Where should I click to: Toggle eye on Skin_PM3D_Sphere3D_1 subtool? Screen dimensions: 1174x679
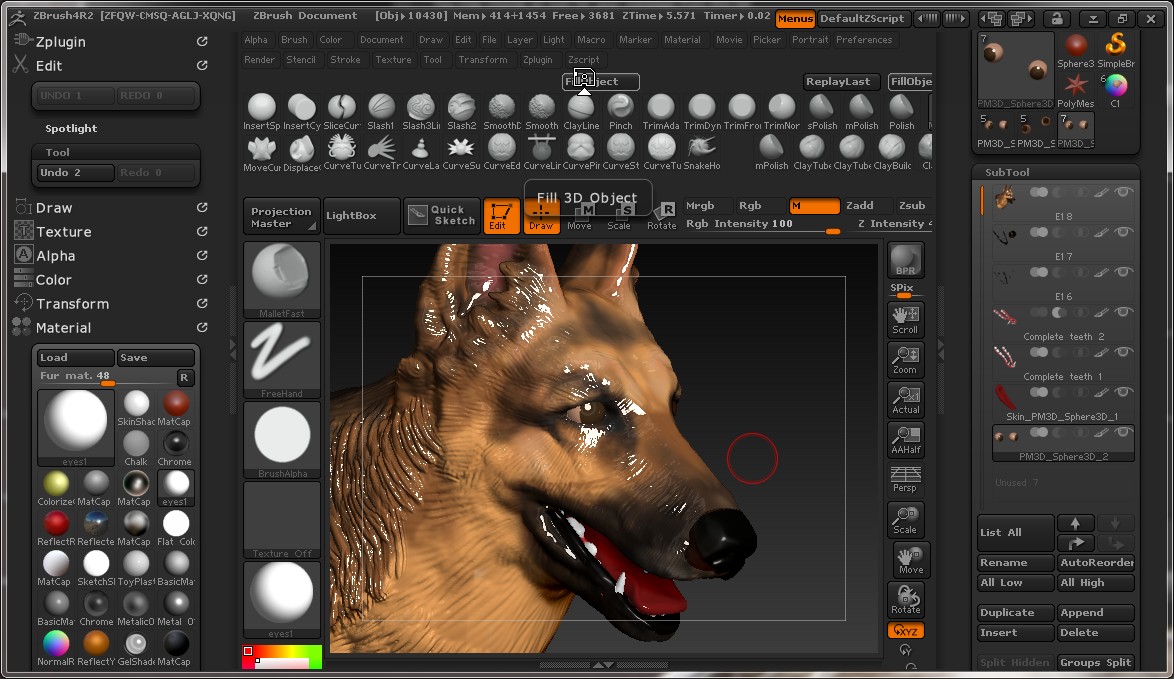1123,392
